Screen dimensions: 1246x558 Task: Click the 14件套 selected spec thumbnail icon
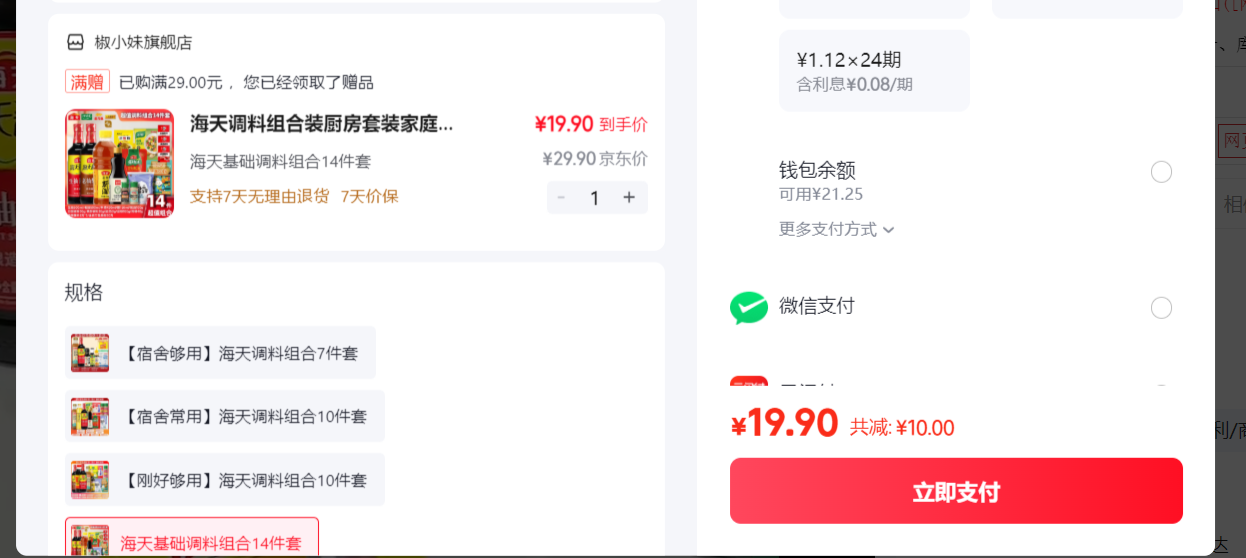(90, 541)
